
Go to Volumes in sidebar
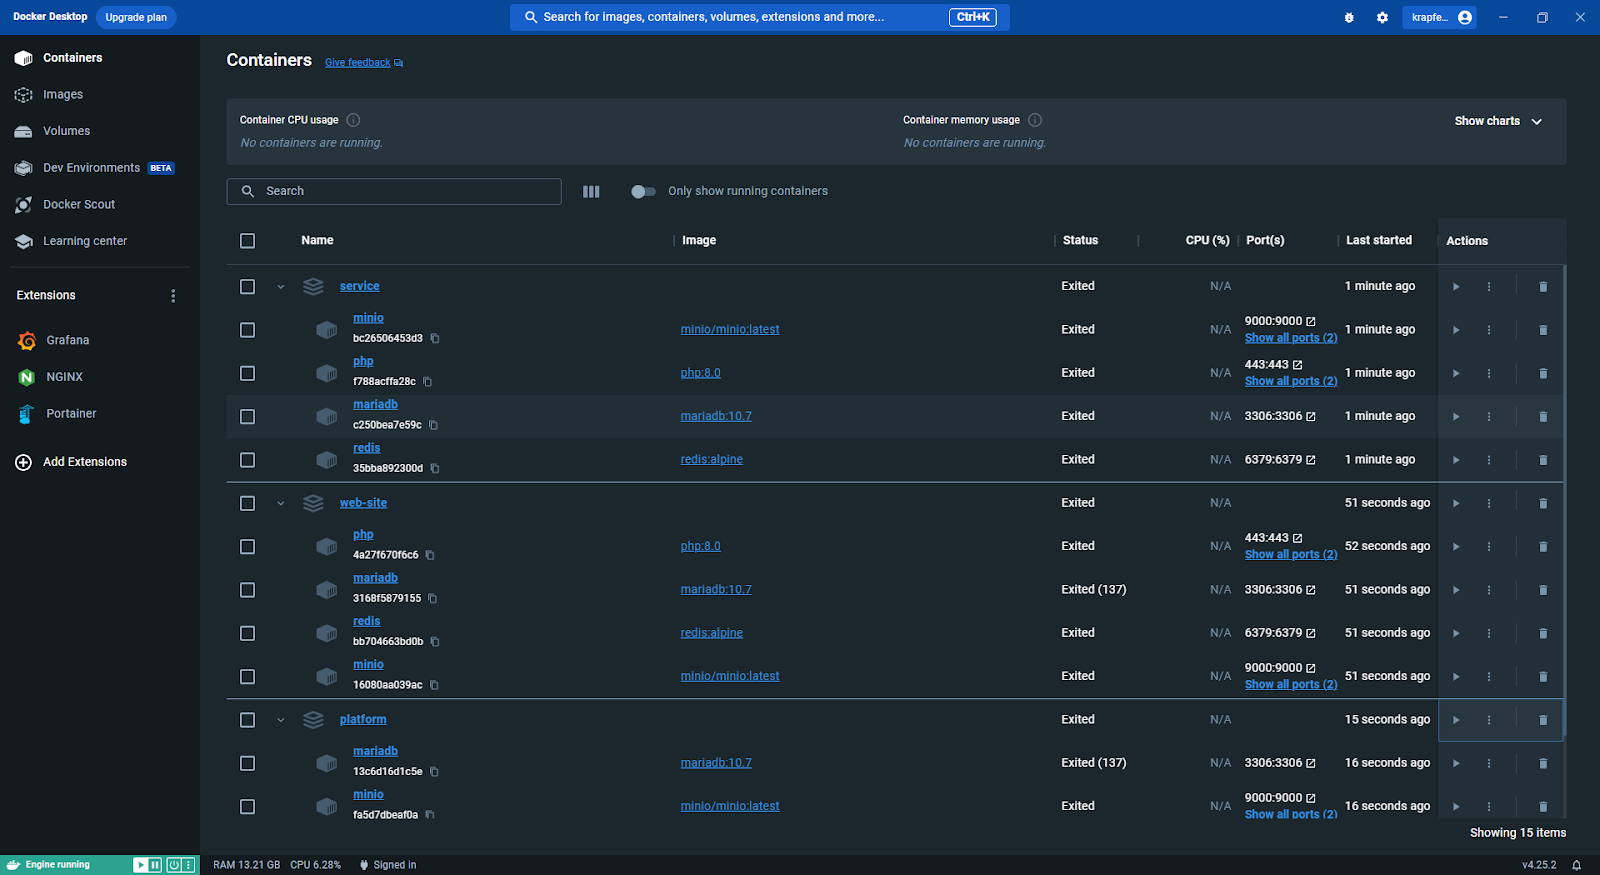point(66,131)
